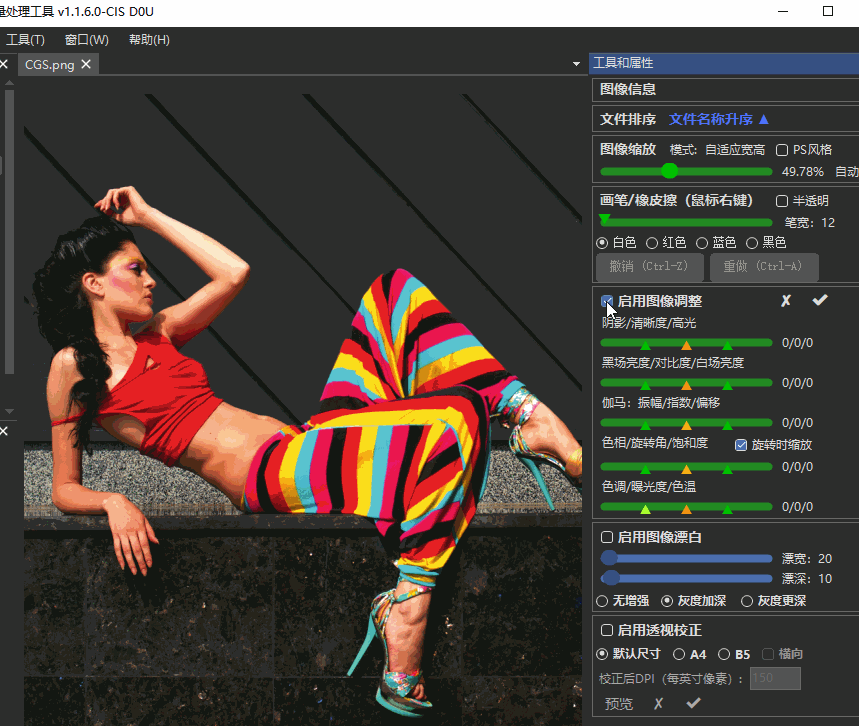Close the CGS.png tab with its X

coord(86,64)
